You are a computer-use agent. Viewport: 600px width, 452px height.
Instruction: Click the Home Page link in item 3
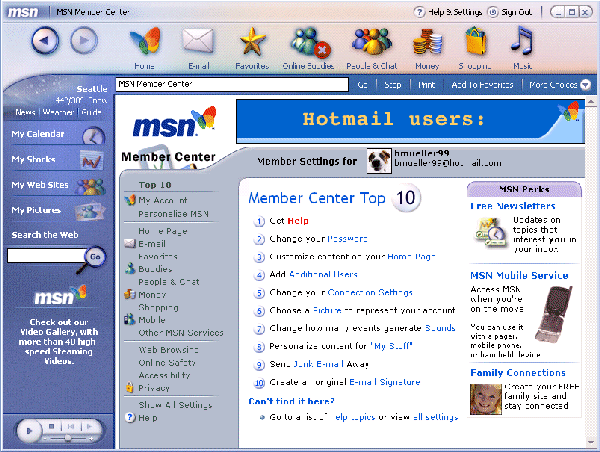[x=411, y=257]
